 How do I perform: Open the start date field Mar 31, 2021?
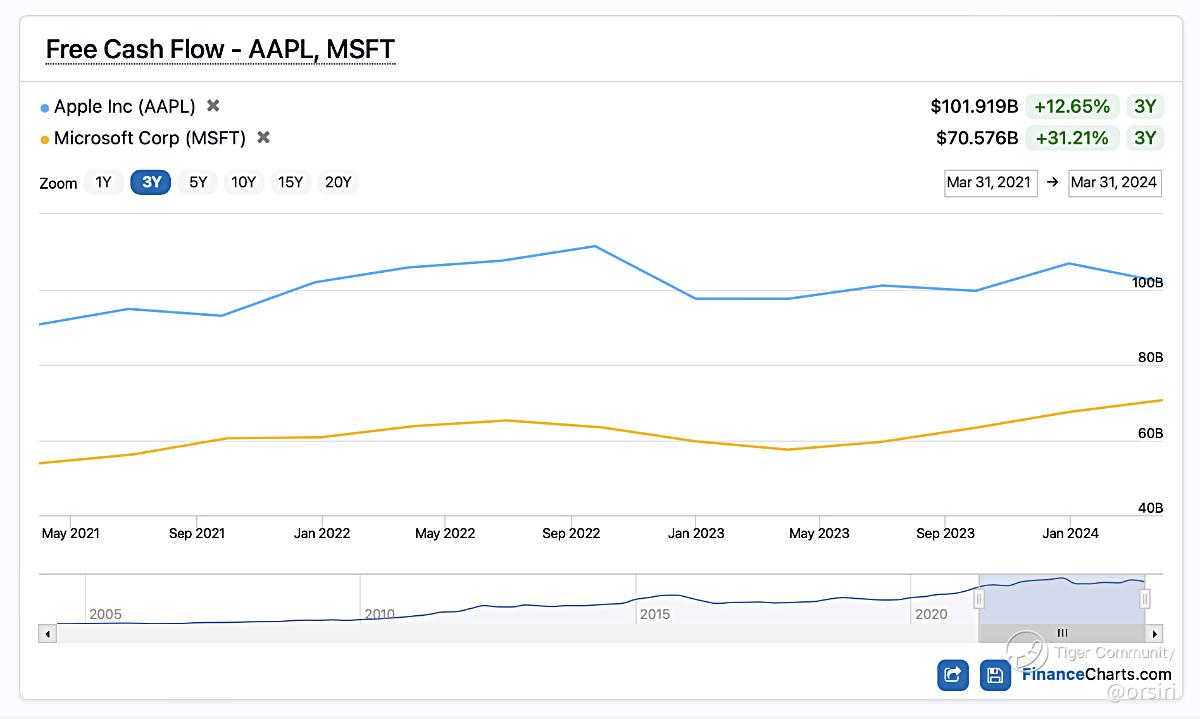[x=989, y=182]
